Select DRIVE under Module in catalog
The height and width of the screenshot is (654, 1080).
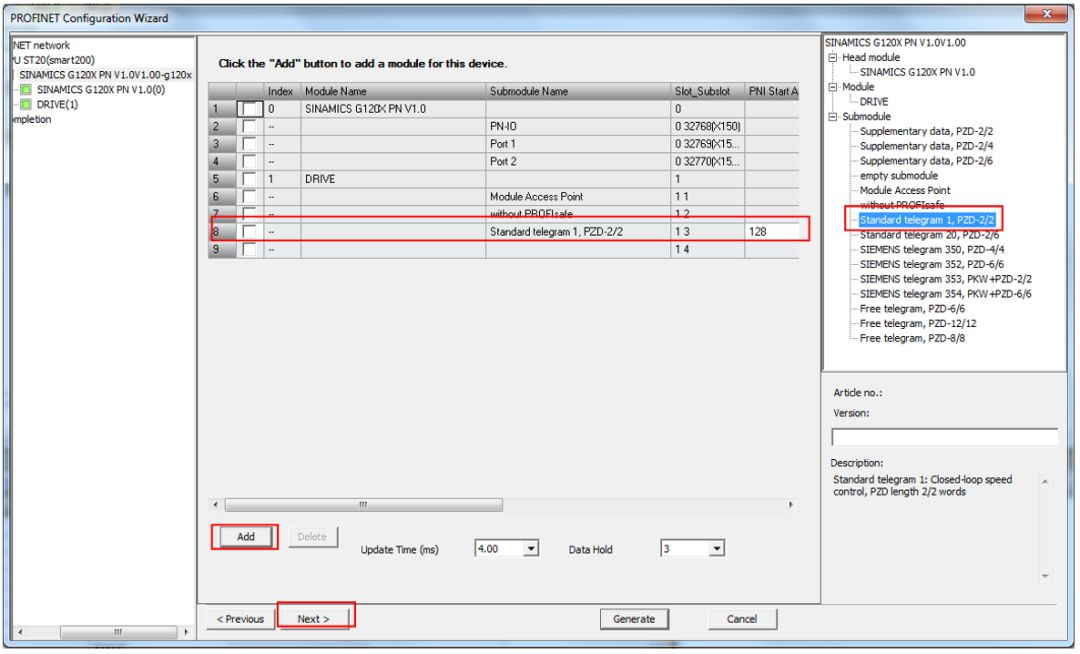tap(874, 102)
